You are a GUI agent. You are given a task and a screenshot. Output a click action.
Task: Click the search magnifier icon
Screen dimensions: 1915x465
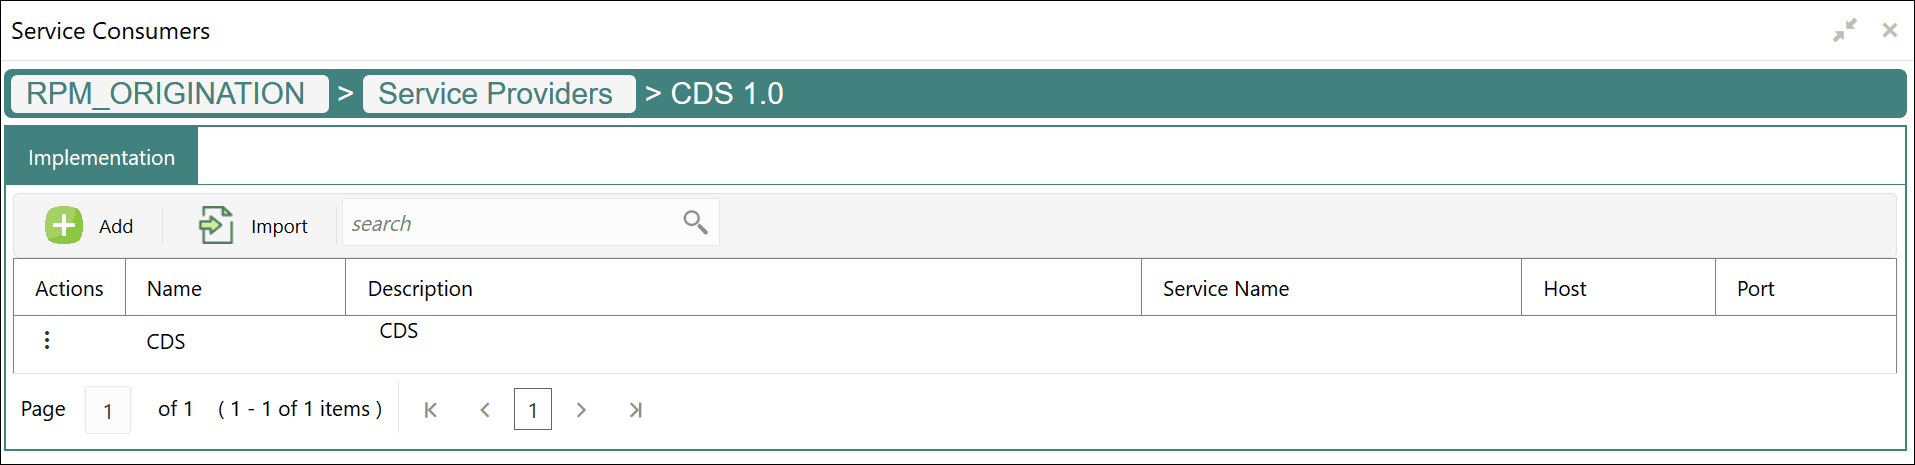coord(695,222)
